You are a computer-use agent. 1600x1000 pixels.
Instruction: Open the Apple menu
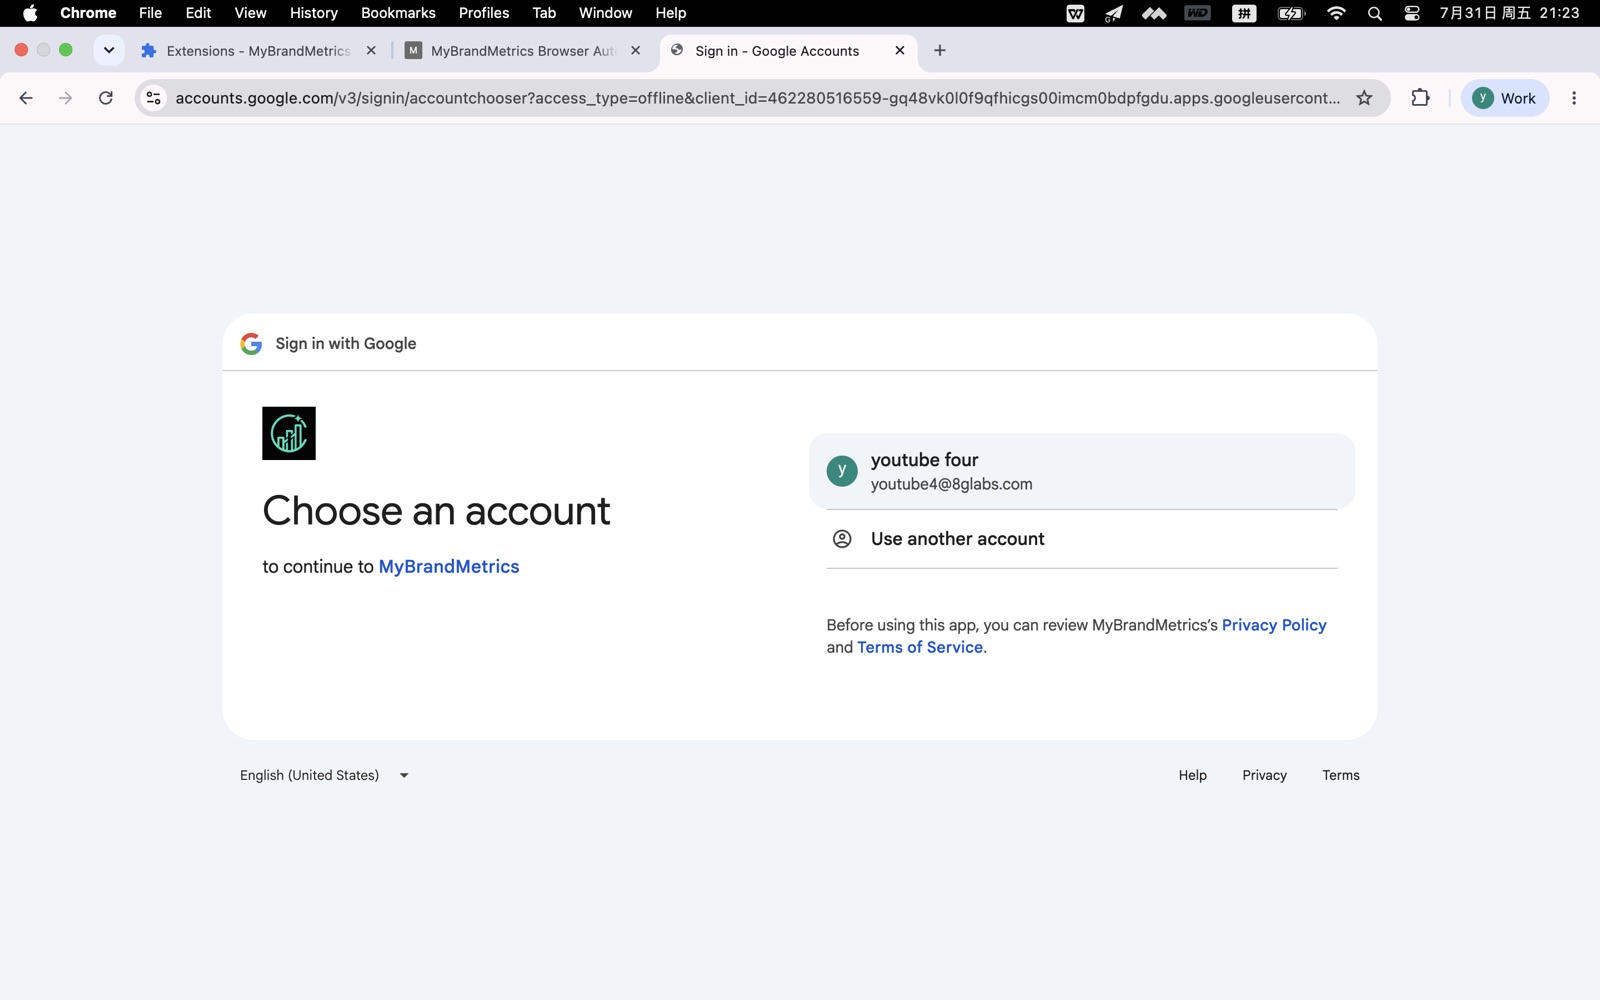[x=30, y=13]
